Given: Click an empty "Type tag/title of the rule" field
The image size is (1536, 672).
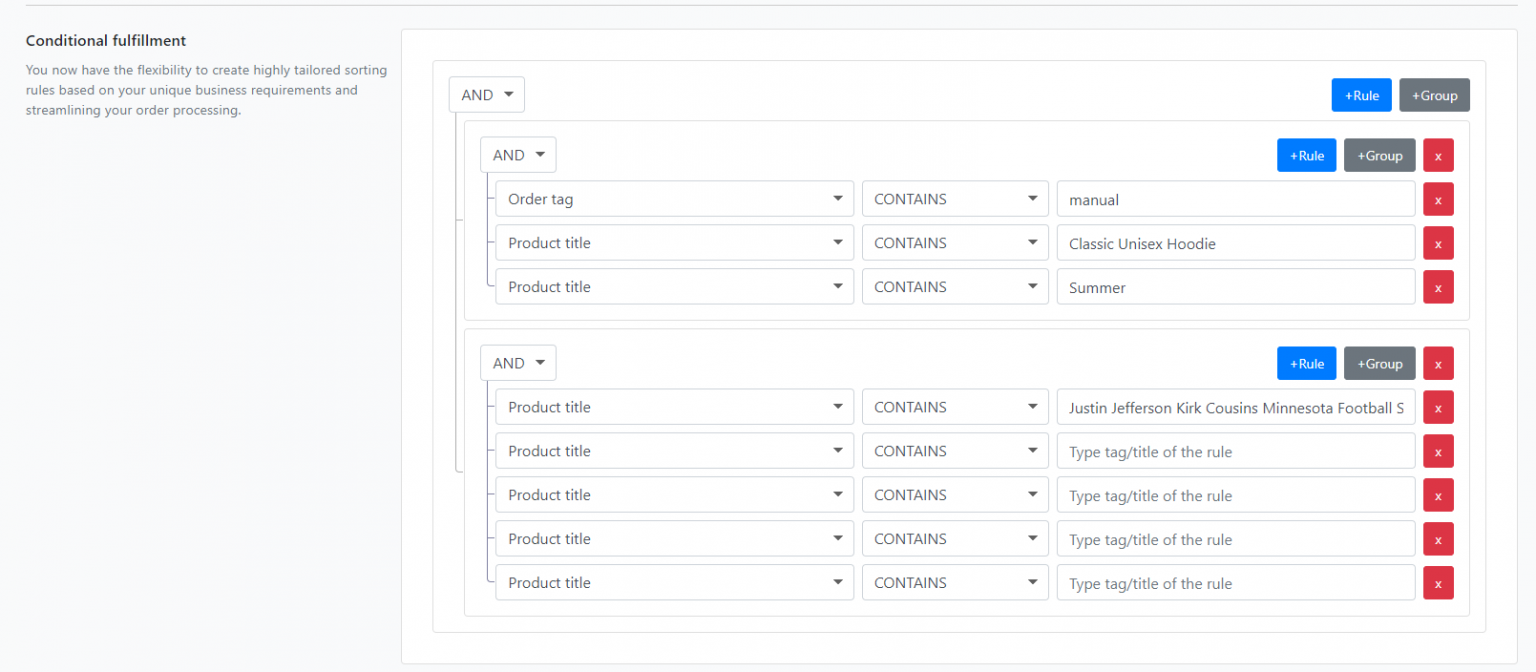Looking at the screenshot, I should [x=1235, y=451].
